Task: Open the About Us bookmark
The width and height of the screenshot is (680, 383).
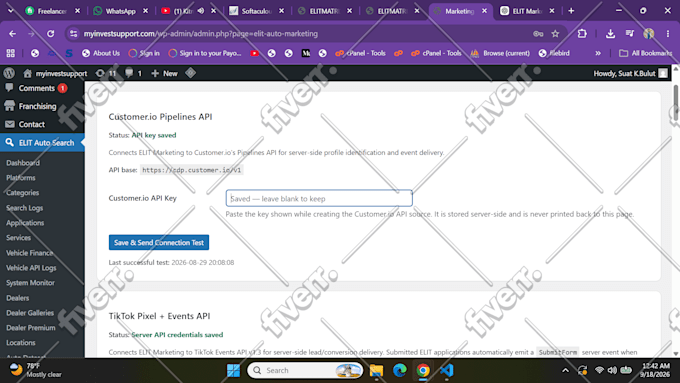Action: point(101,53)
